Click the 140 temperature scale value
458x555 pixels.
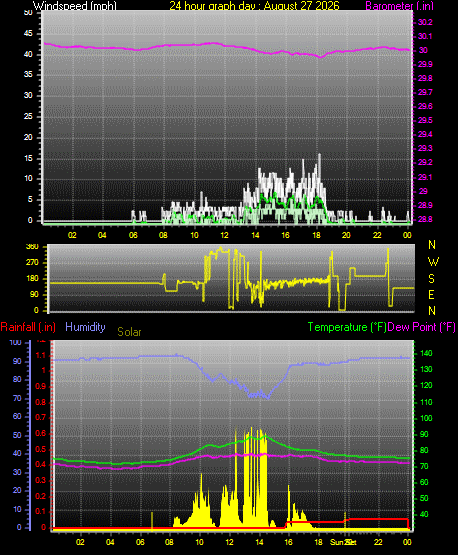pos(425,353)
